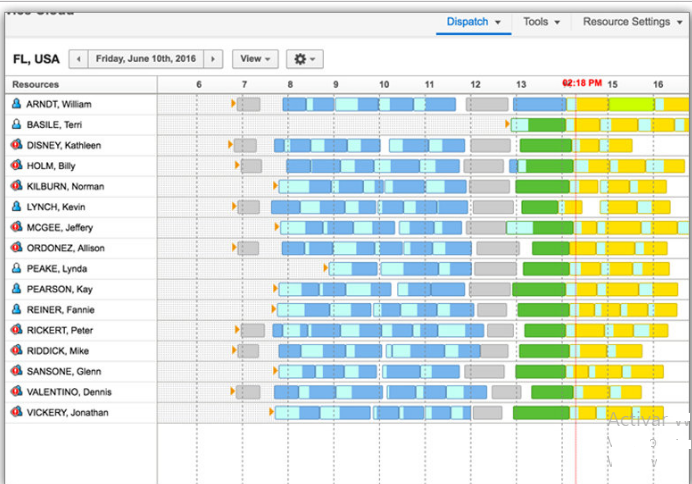Click orange start marker in ARNDT row
Image resolution: width=692 pixels, height=484 pixels.
[x=234, y=103]
